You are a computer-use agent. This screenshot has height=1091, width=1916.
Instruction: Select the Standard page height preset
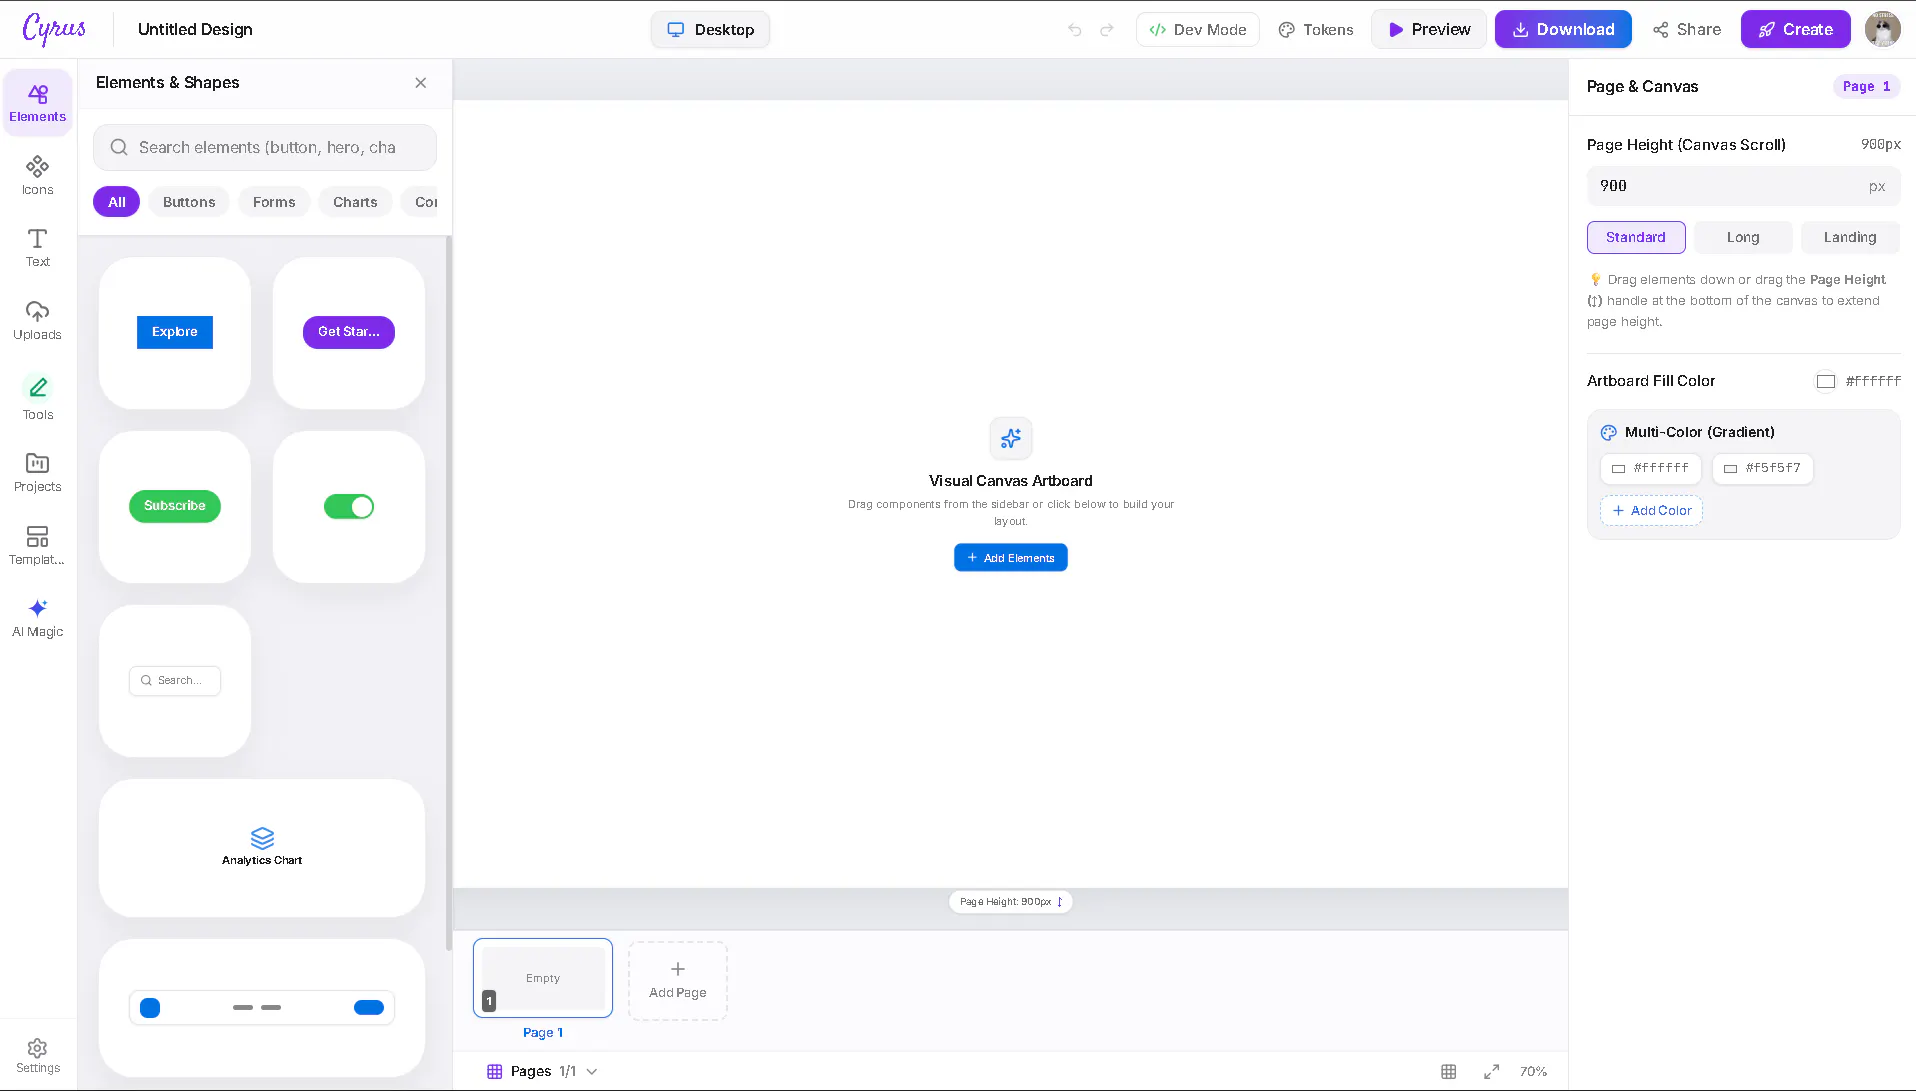coord(1636,238)
